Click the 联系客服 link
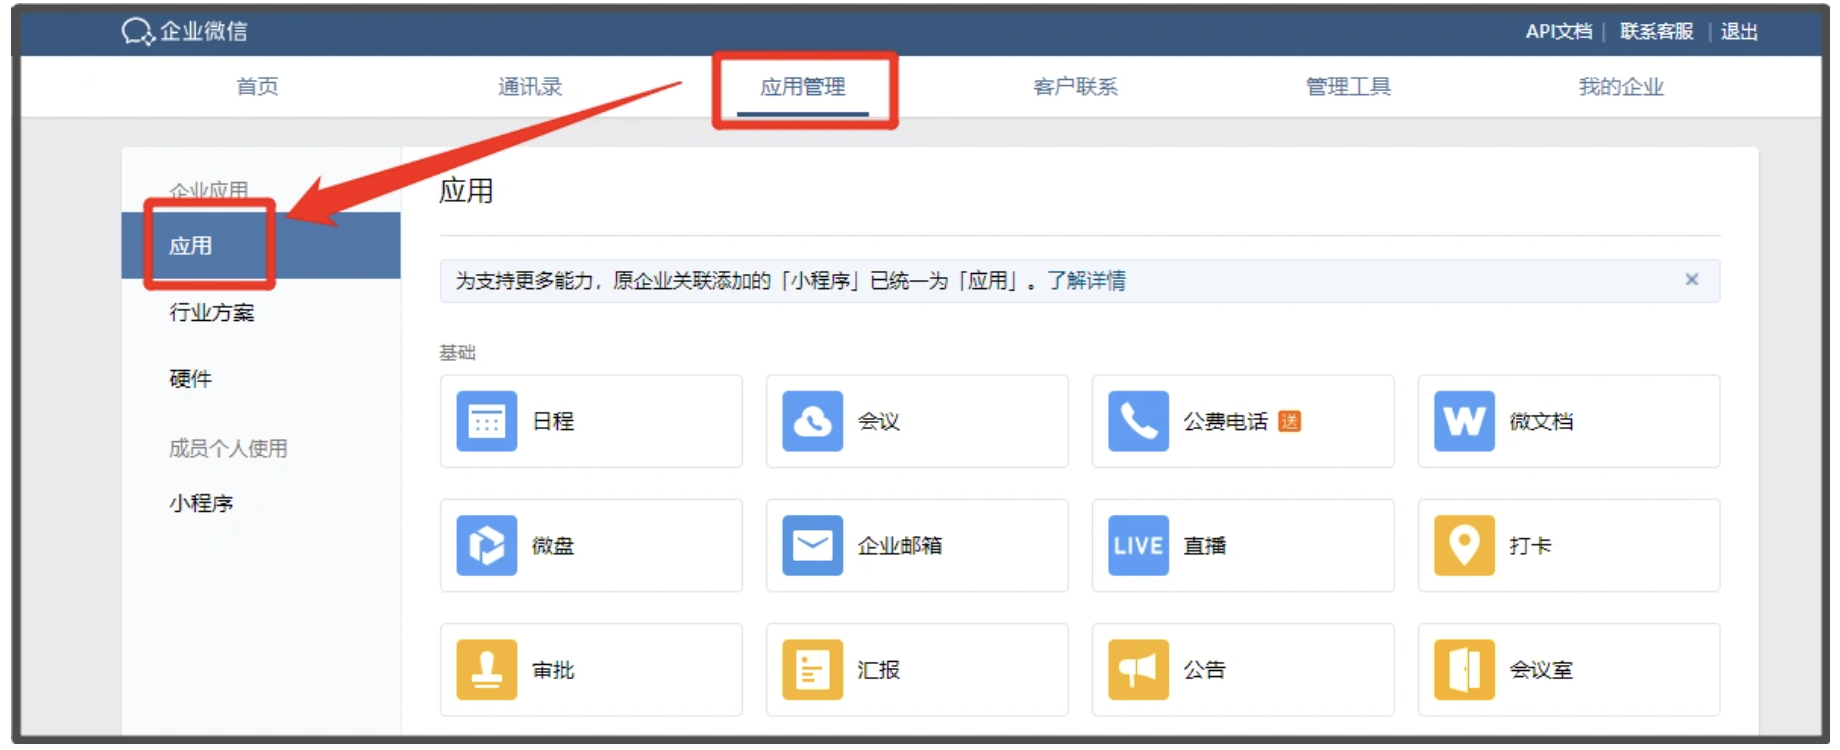 click(x=1656, y=31)
